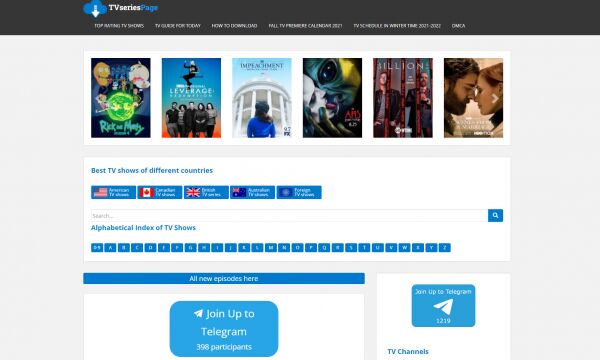
Task: Select letter J in alphabetical index
Action: tap(231, 248)
